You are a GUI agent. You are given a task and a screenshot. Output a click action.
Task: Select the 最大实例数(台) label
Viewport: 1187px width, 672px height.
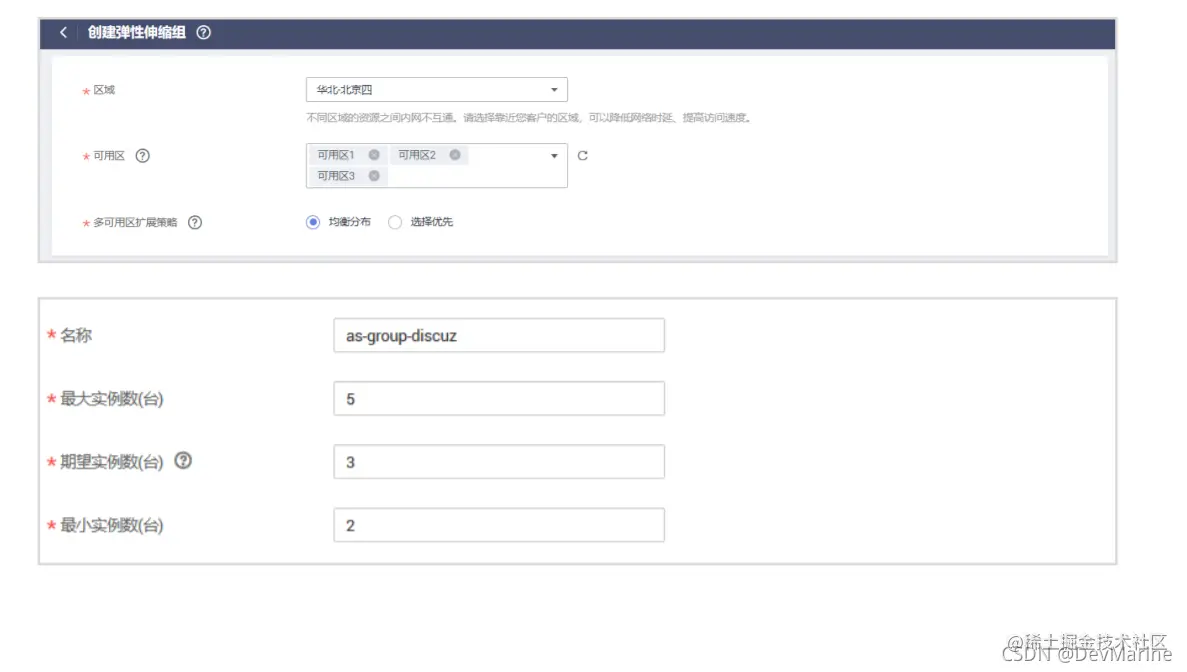click(112, 399)
